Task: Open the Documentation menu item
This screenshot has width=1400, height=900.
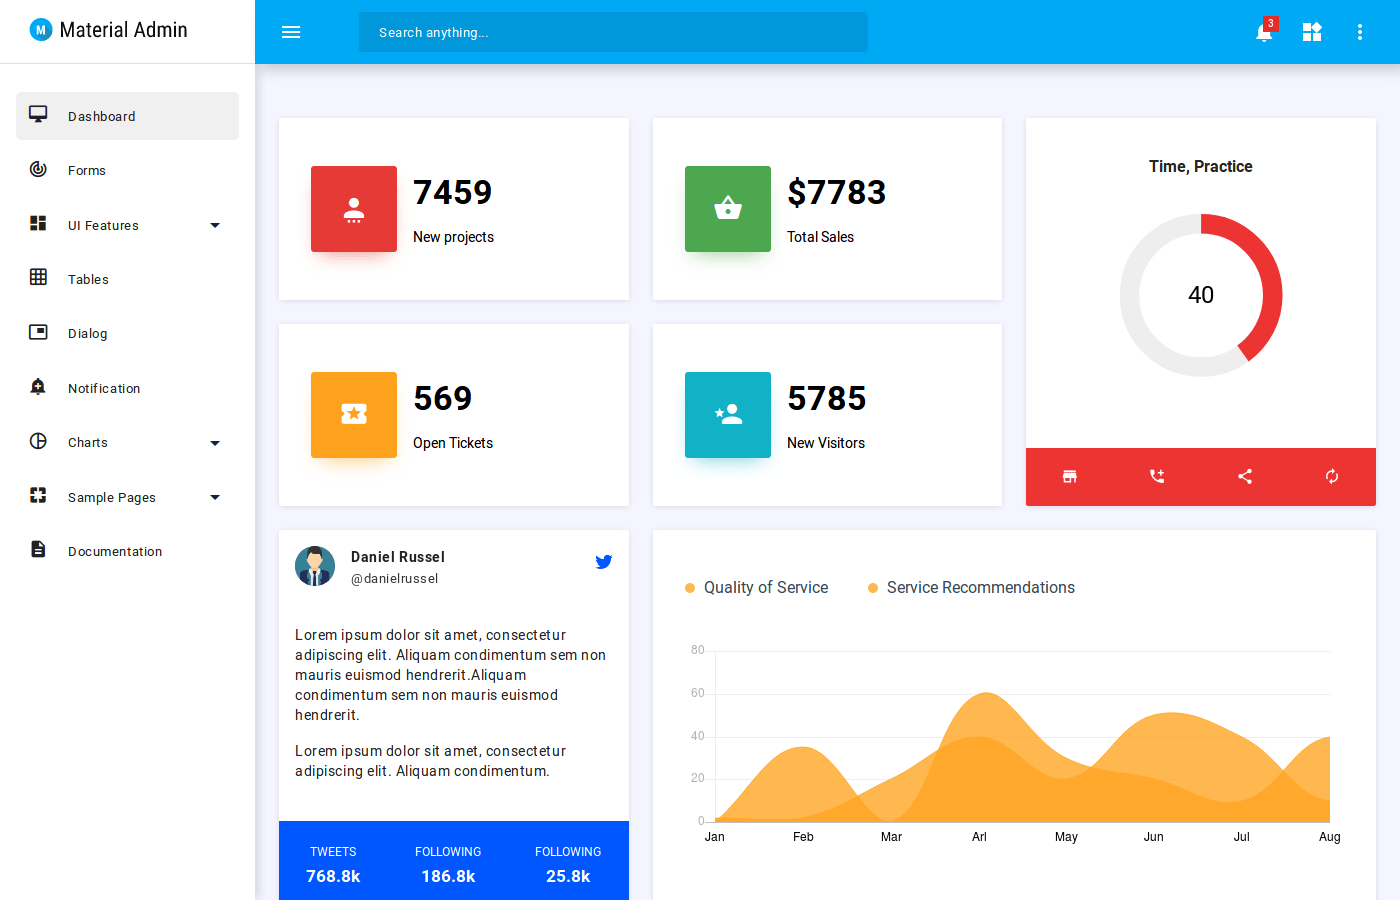Action: 127,551
